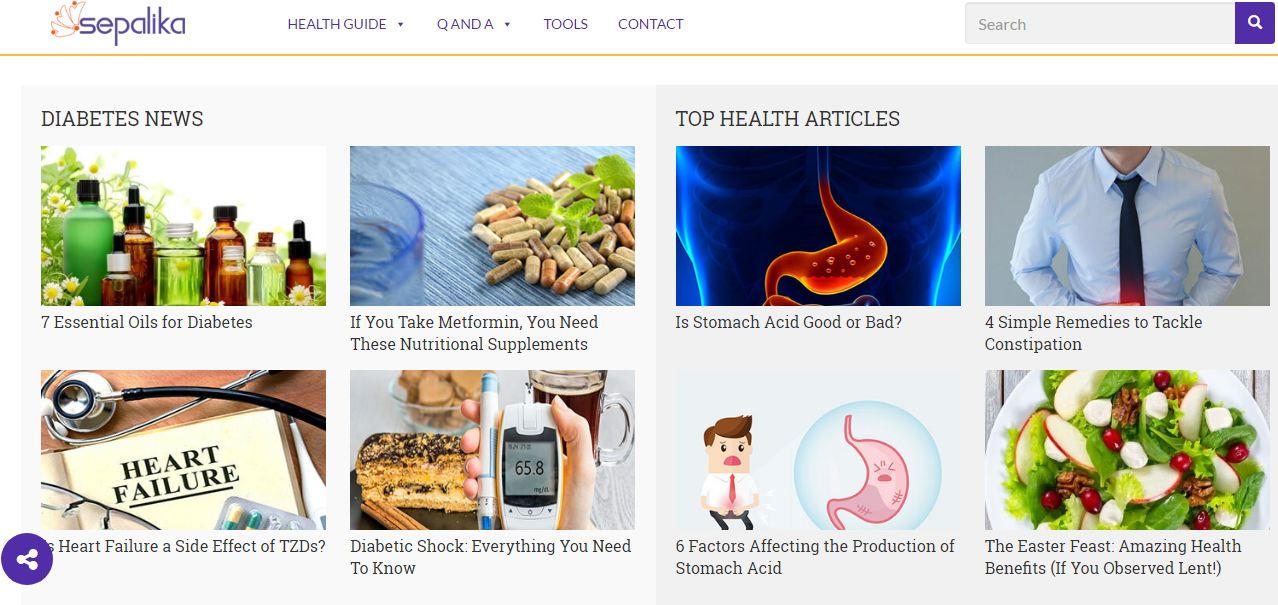Open 'Is Stomach Acid Good or Bad?' link
The image size is (1278, 605).
pyautogui.click(x=789, y=322)
